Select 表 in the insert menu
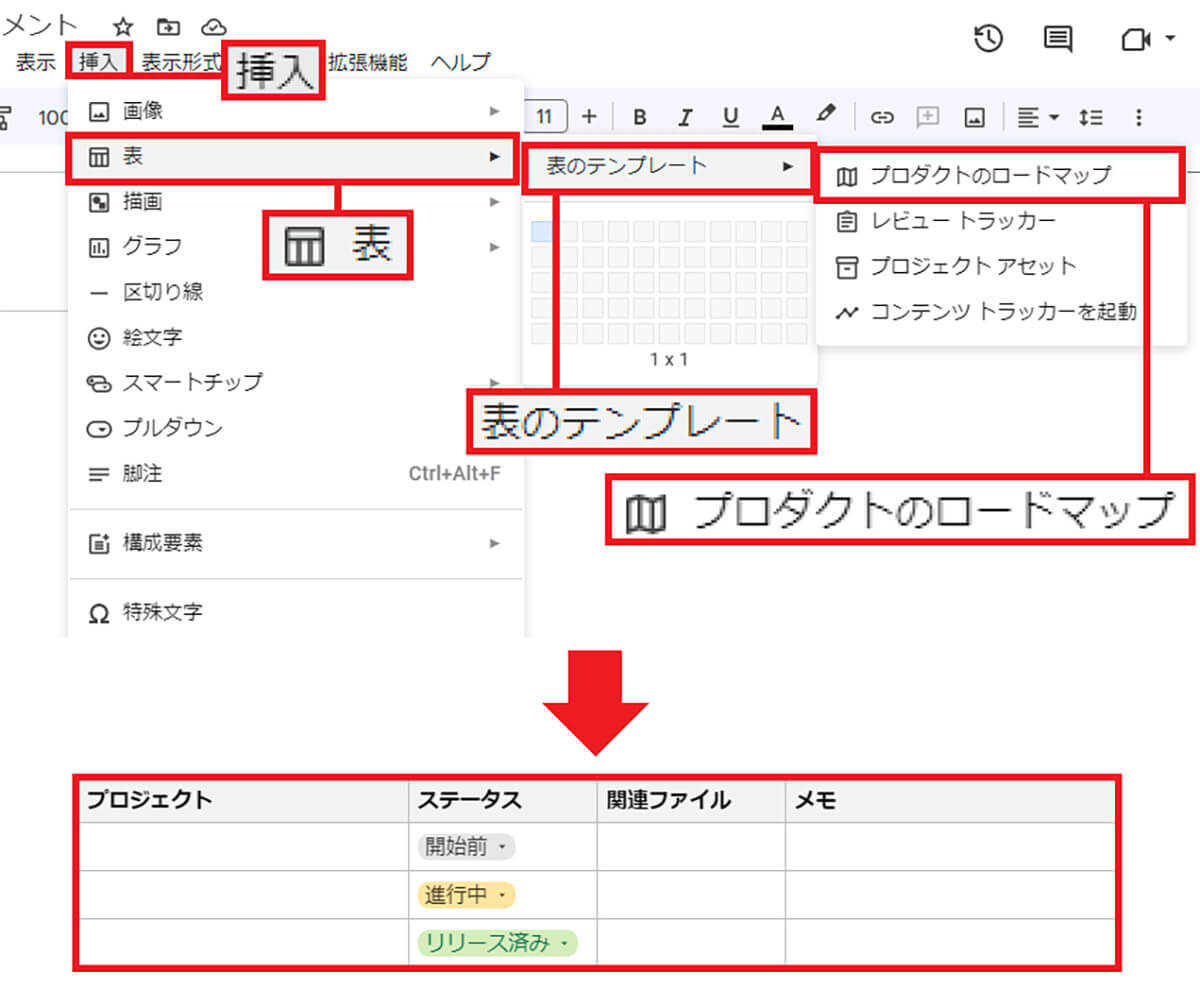 295,157
